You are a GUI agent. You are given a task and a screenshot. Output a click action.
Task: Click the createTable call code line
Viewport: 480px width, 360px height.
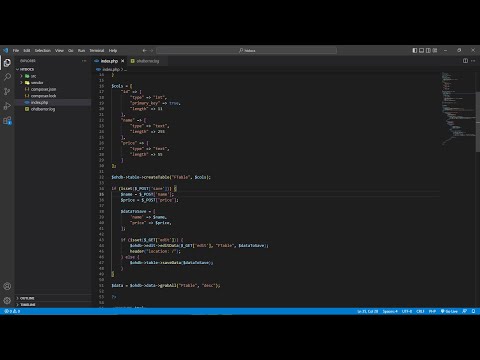click(161, 177)
